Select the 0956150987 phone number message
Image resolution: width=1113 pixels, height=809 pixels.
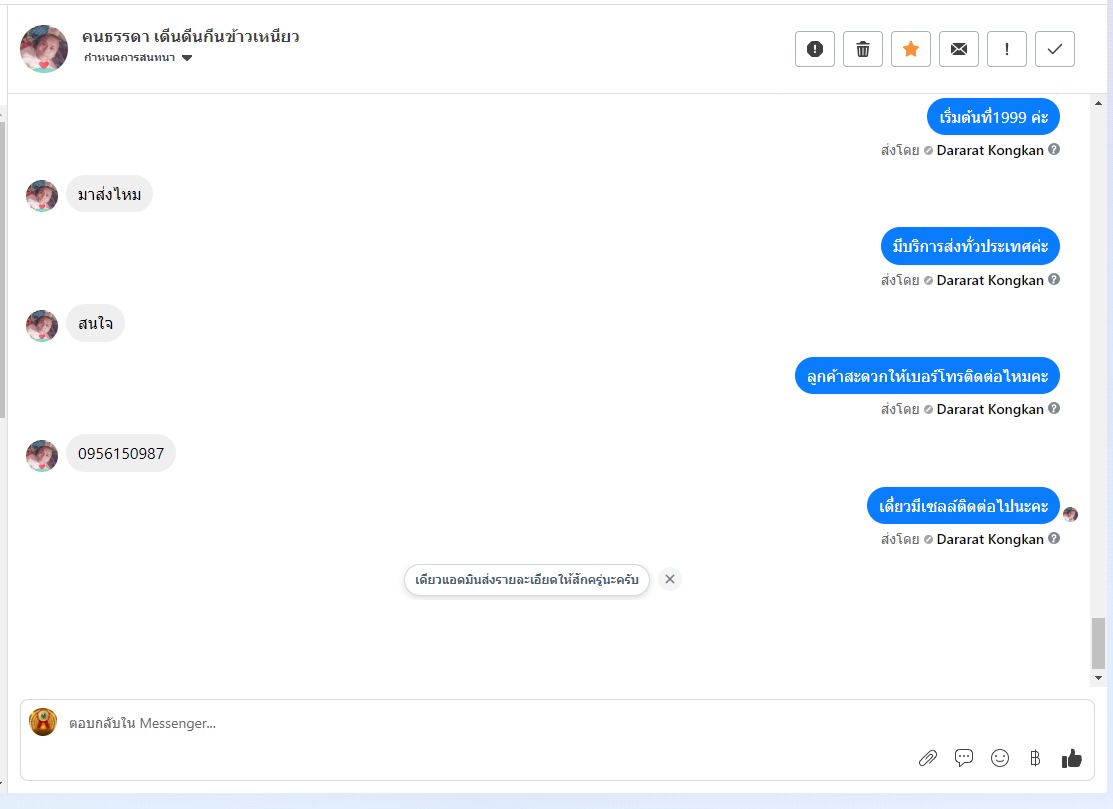pyautogui.click(x=121, y=453)
